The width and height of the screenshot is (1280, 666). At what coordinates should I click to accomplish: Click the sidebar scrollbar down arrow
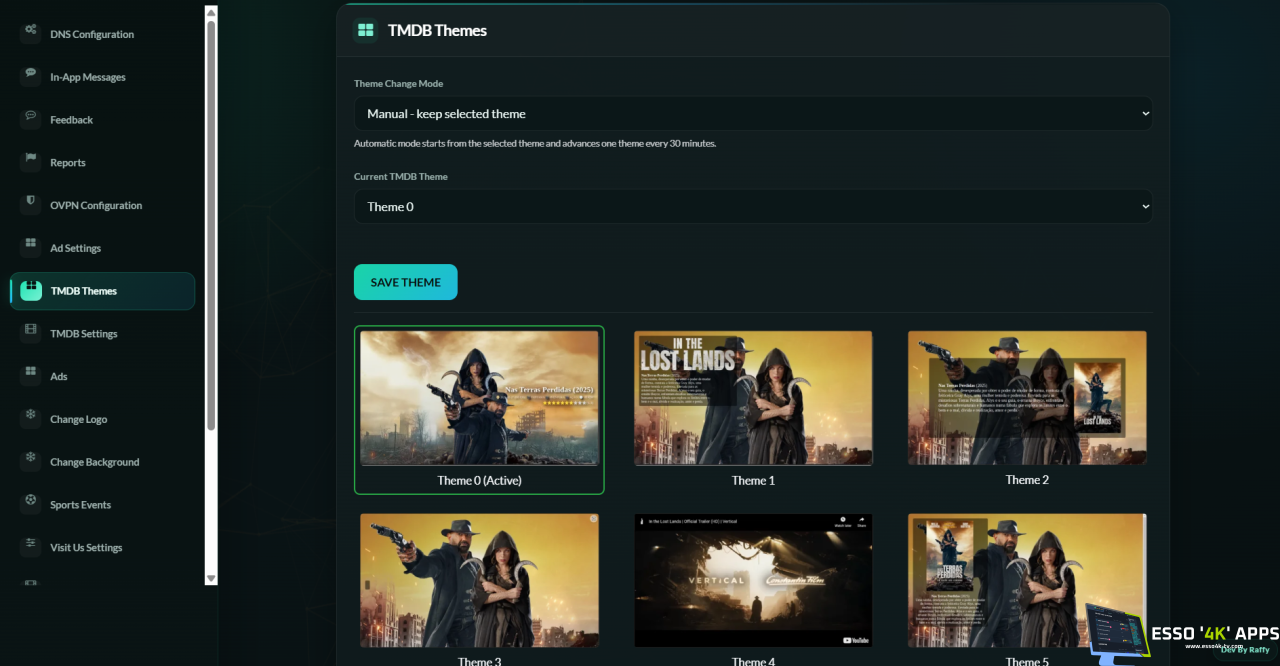(211, 578)
